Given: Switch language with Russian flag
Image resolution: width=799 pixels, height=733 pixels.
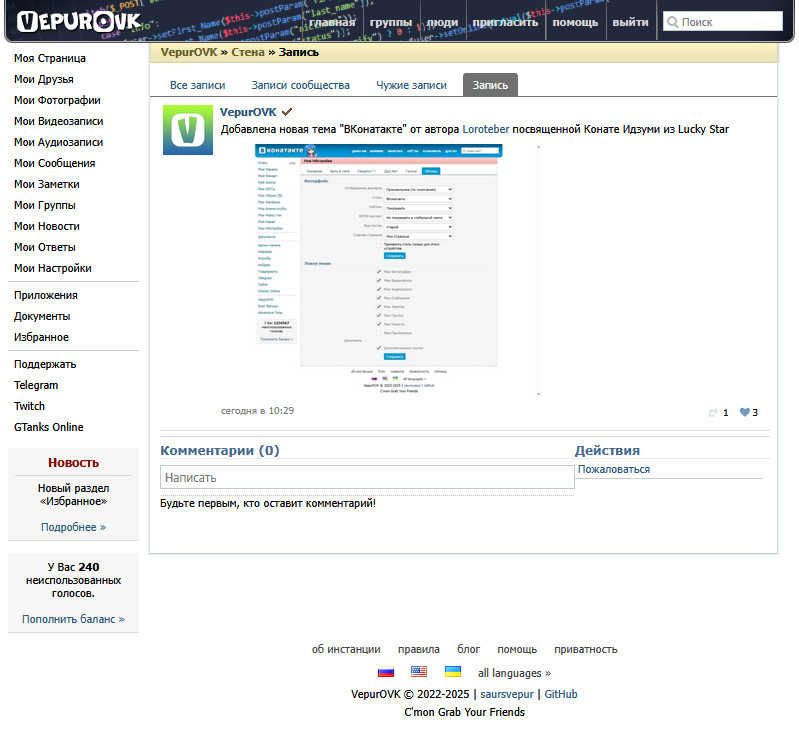Looking at the screenshot, I should point(386,672).
